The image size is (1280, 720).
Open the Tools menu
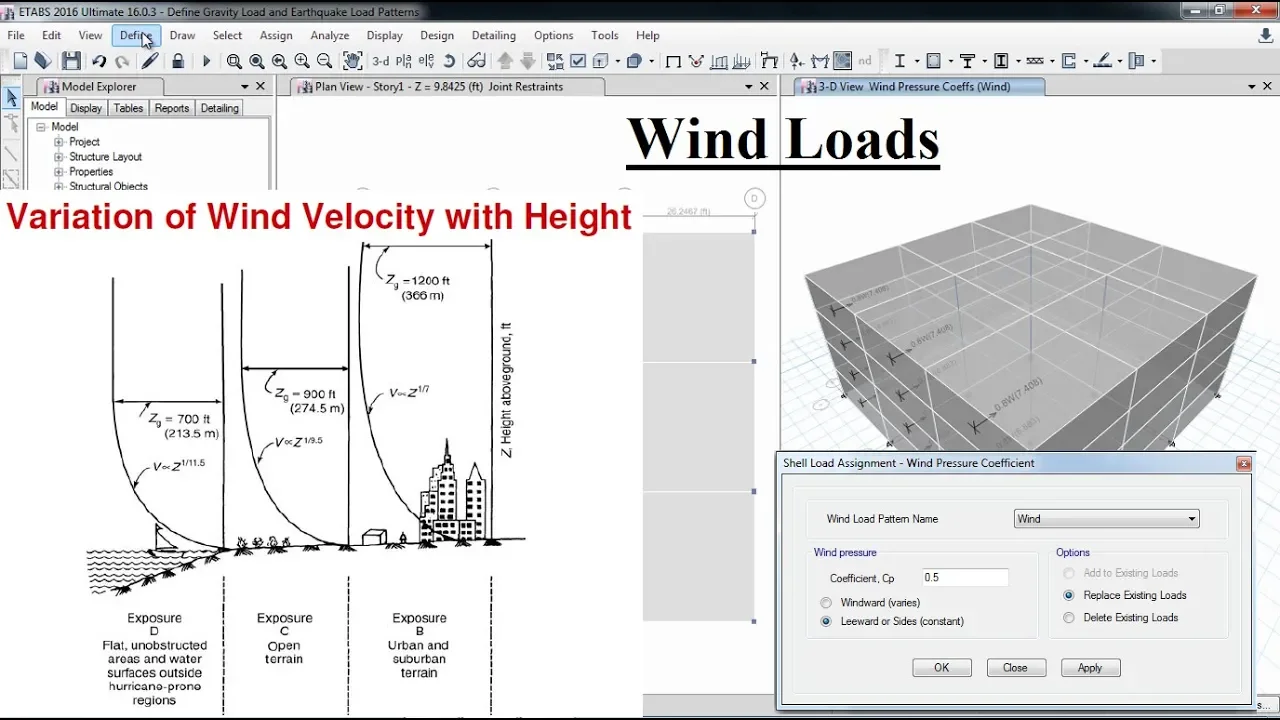click(x=604, y=35)
